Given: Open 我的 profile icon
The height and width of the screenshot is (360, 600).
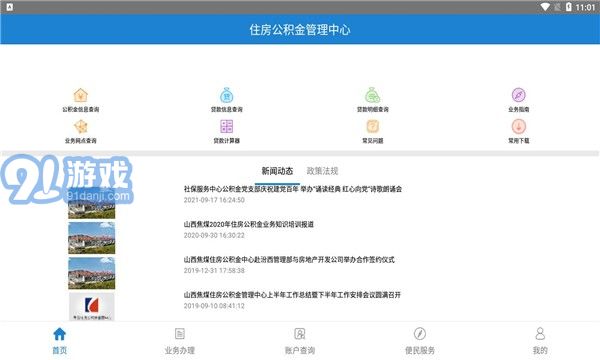Looking at the screenshot, I should coord(540,334).
